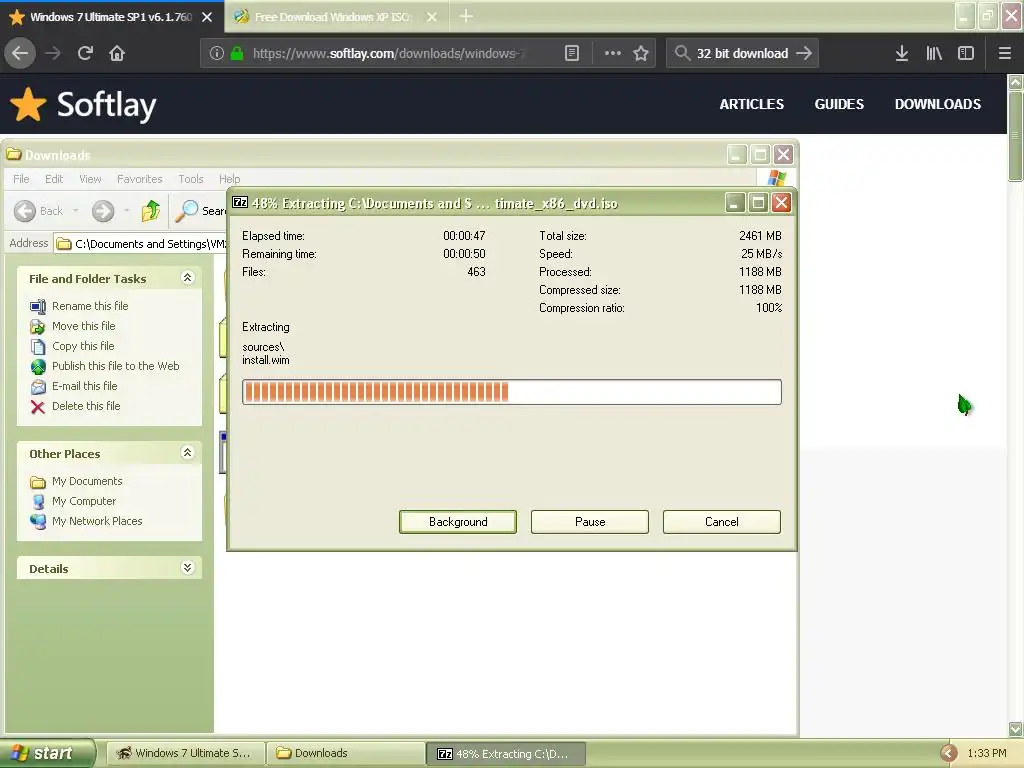Viewport: 1024px width, 768px height.
Task: Switch to Downloads taskbar button
Action: point(346,753)
